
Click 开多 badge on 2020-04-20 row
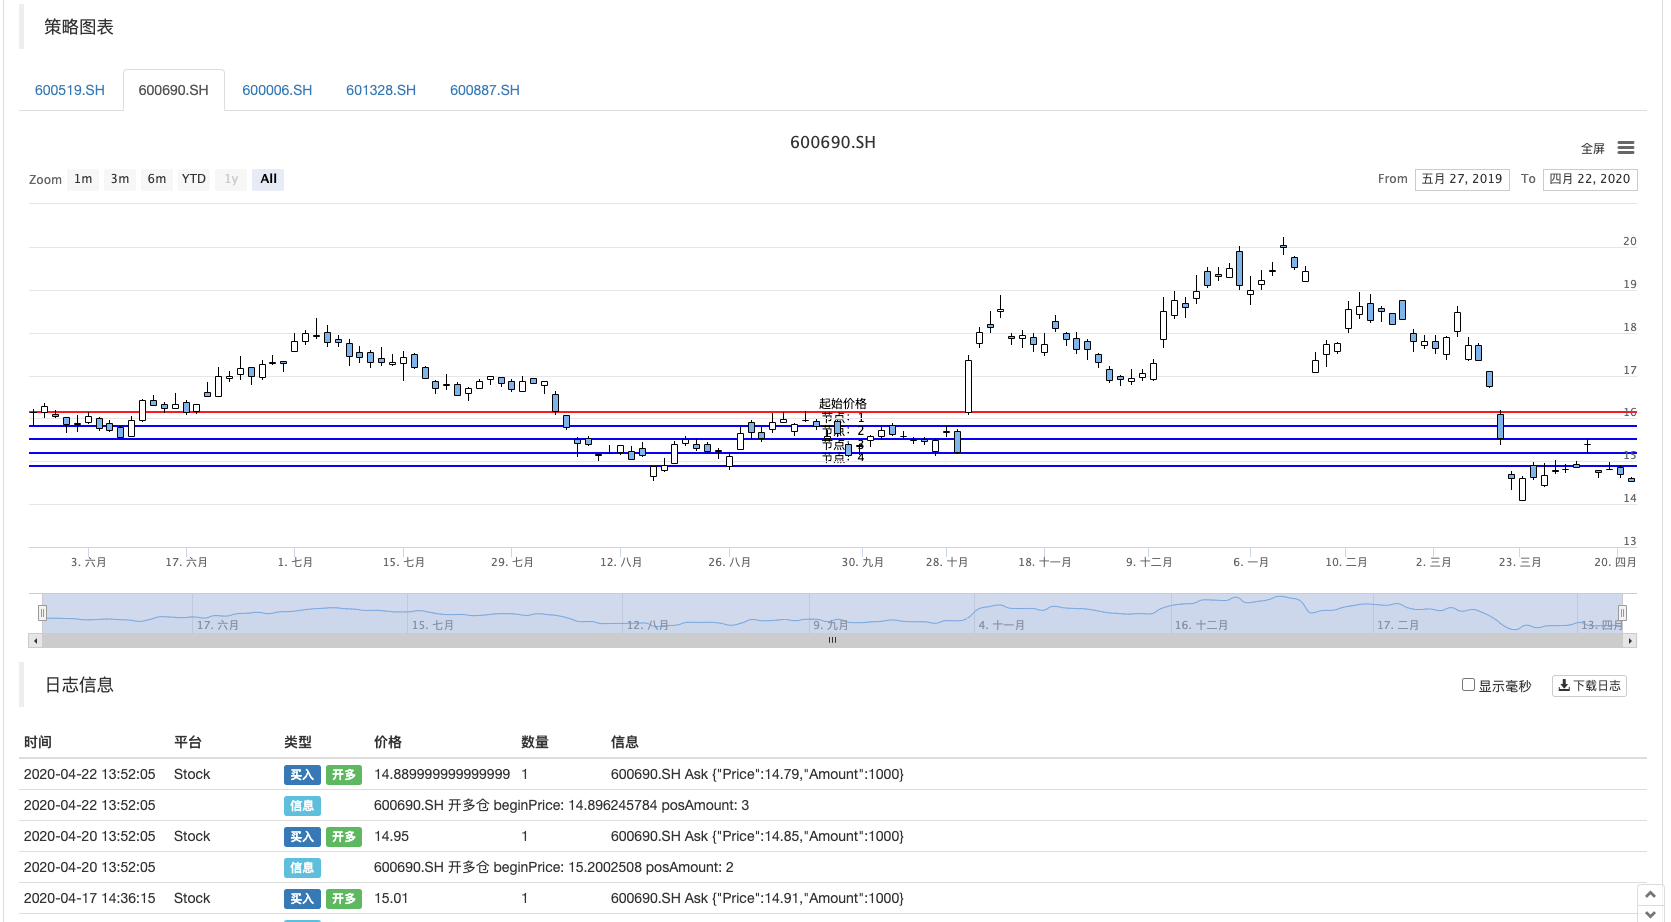coord(344,837)
